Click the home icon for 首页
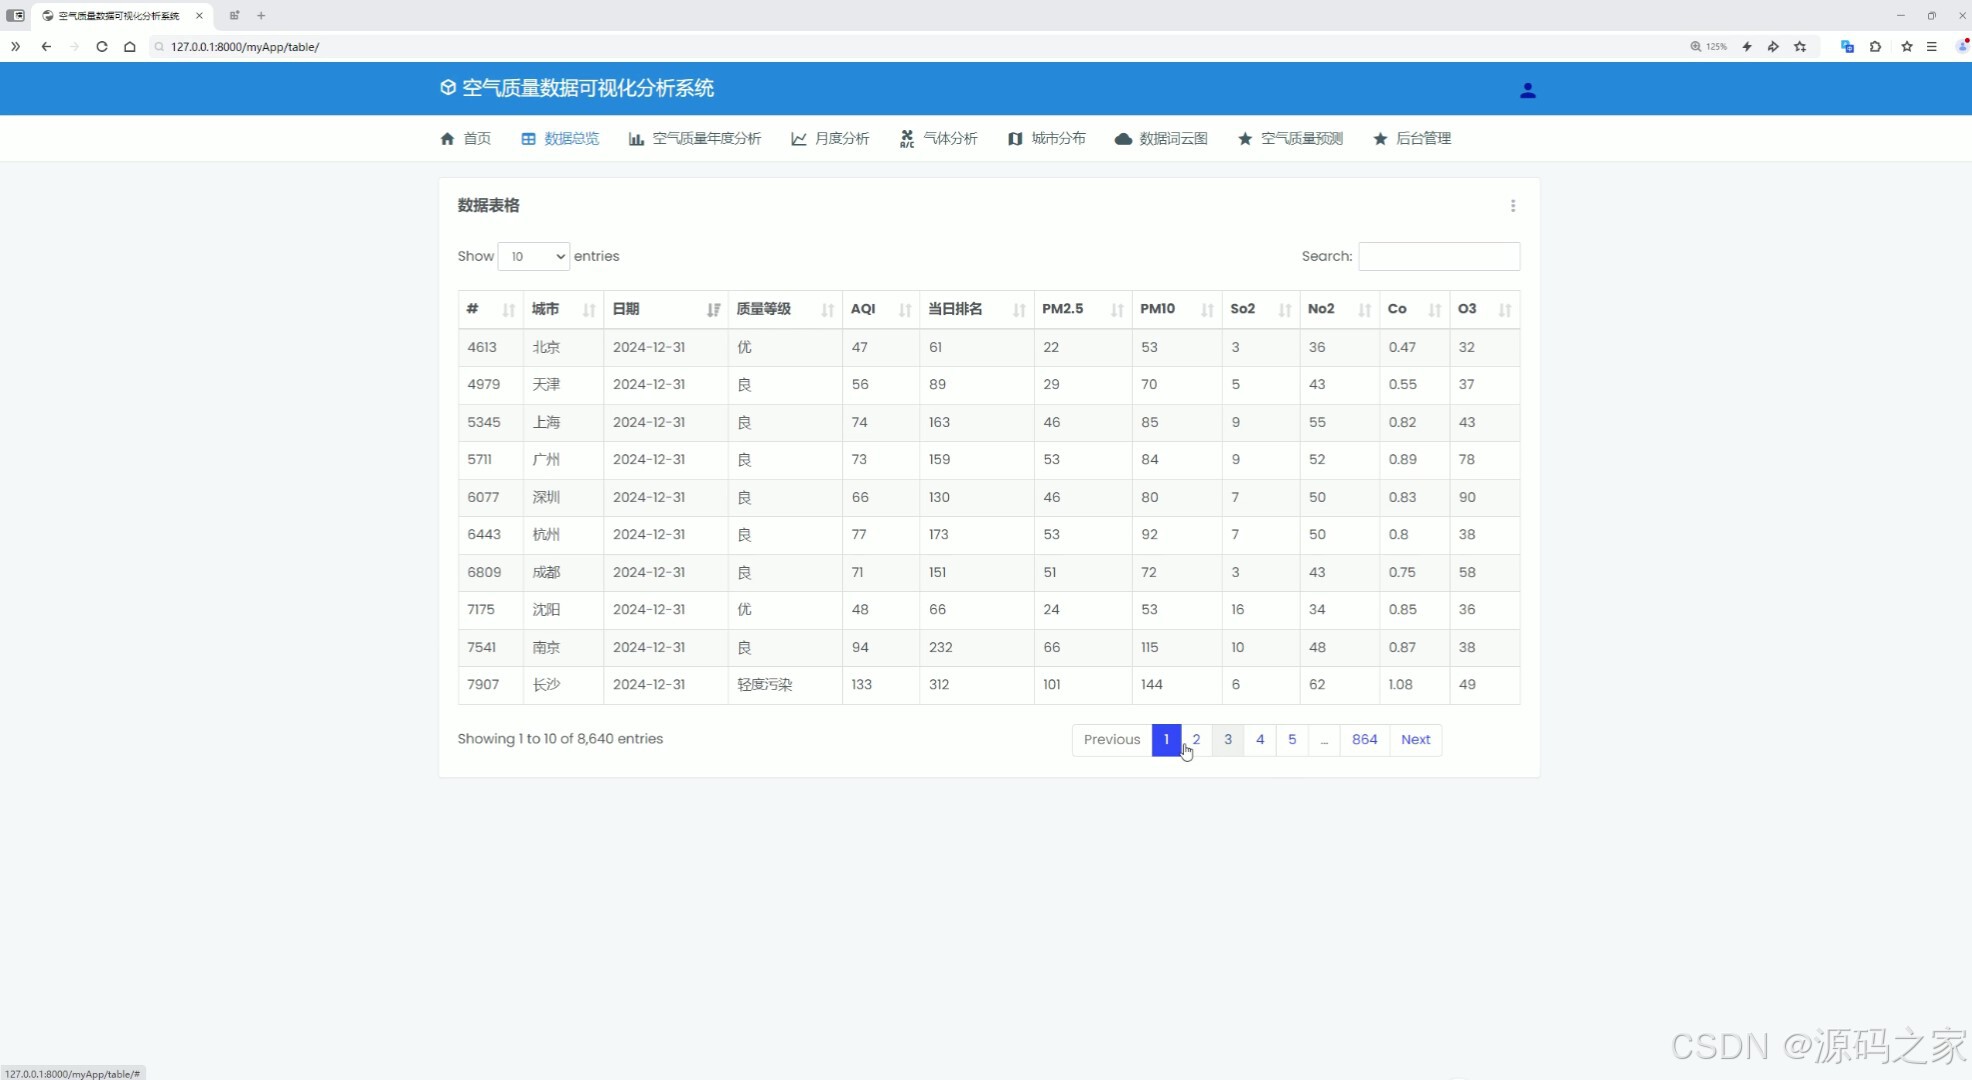 447,139
